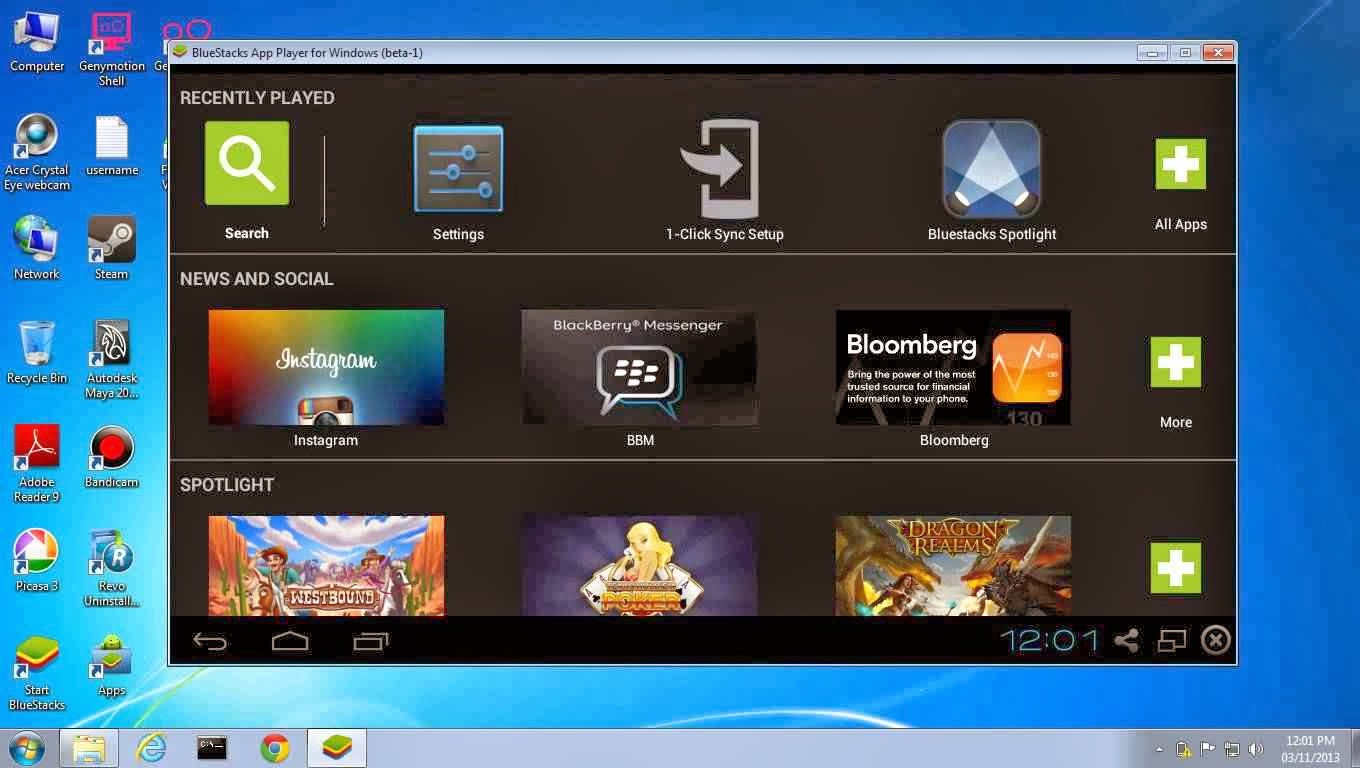Select the Autodesk Maya desktop shortcut
1360x768 pixels.
(x=111, y=359)
